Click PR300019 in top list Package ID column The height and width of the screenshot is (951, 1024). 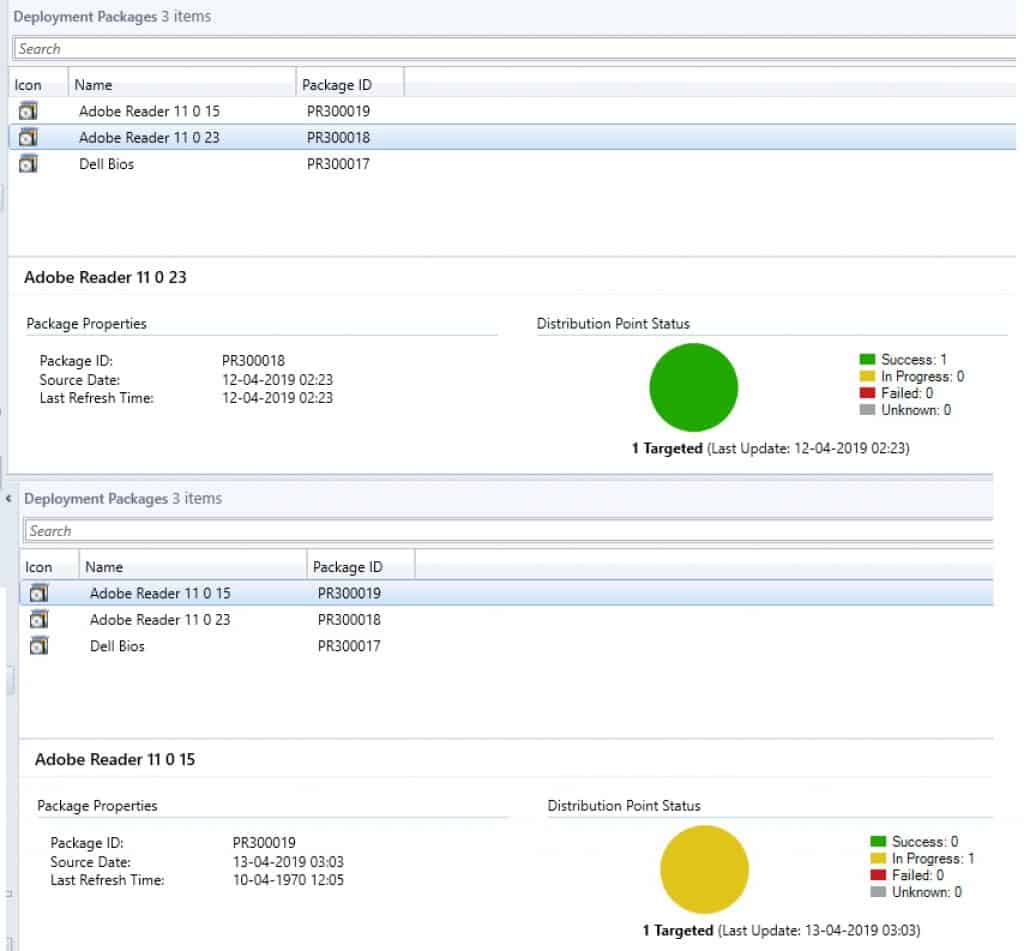pyautogui.click(x=338, y=111)
